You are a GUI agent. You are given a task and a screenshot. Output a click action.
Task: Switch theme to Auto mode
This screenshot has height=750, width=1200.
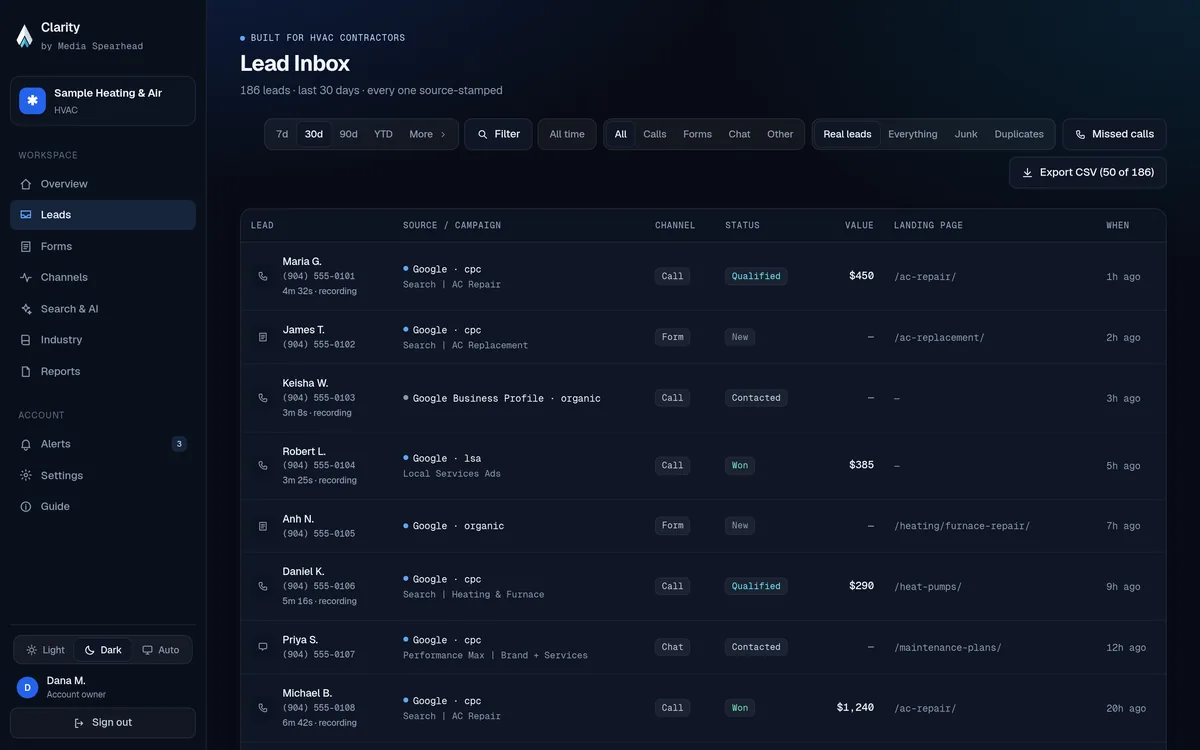161,650
